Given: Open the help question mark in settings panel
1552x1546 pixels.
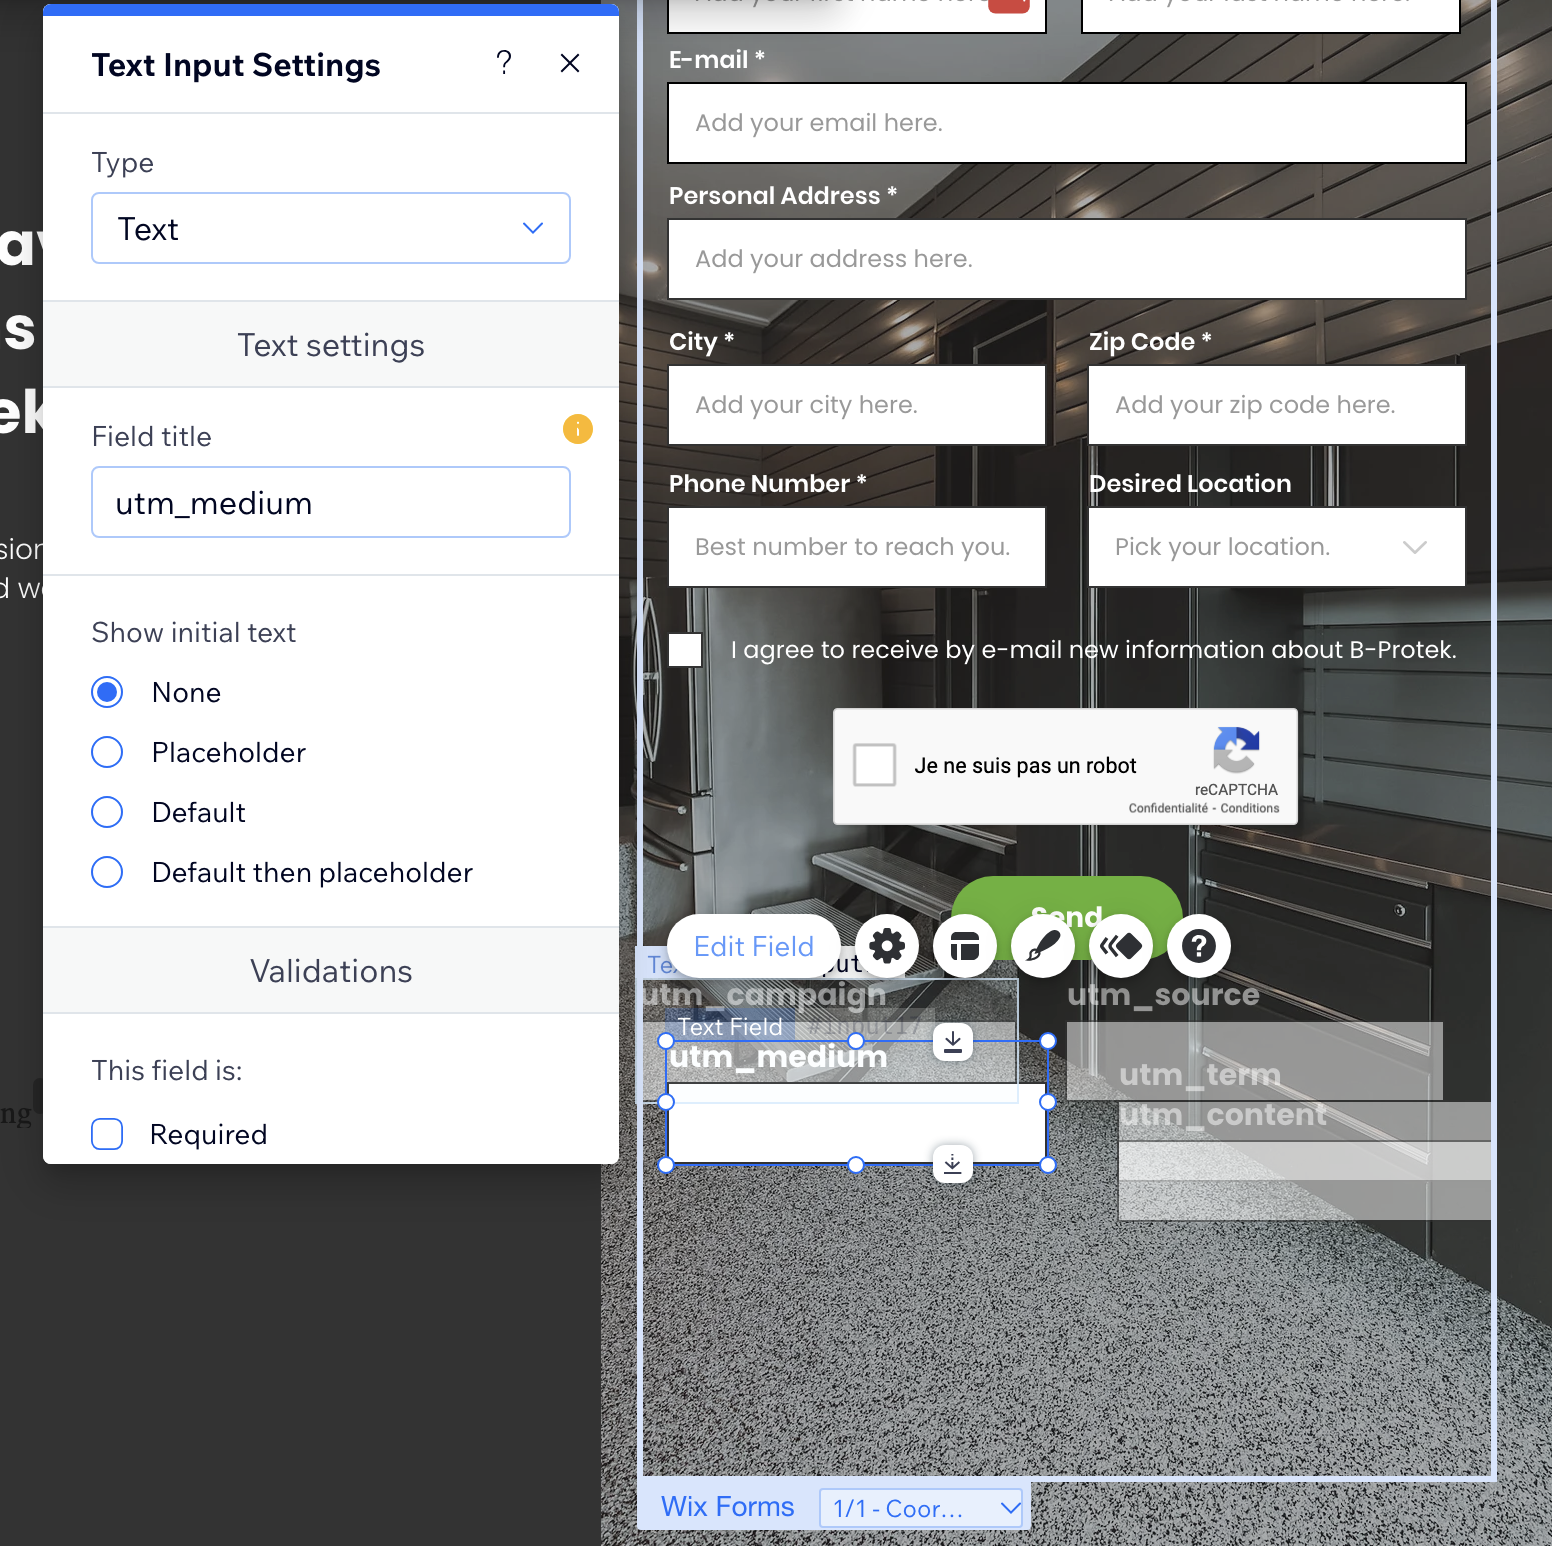Looking at the screenshot, I should tap(504, 63).
